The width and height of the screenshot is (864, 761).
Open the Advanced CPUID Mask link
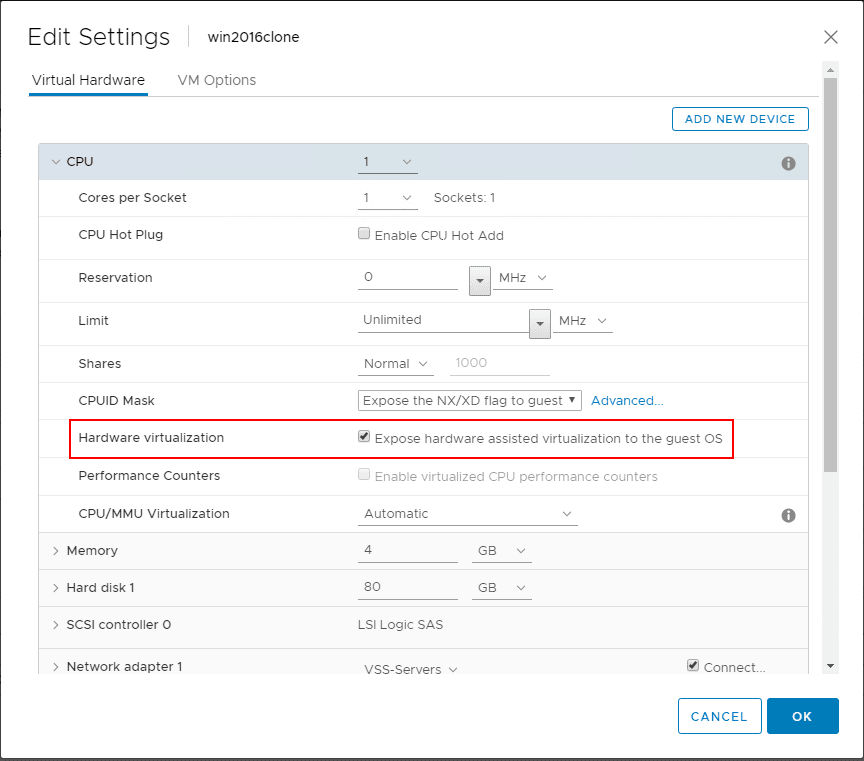(627, 401)
